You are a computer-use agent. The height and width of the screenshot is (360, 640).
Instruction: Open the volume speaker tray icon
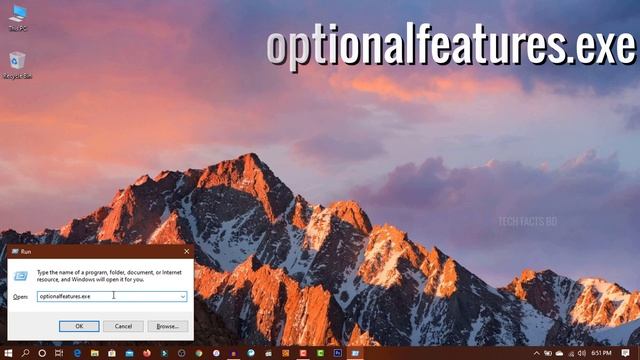click(582, 353)
